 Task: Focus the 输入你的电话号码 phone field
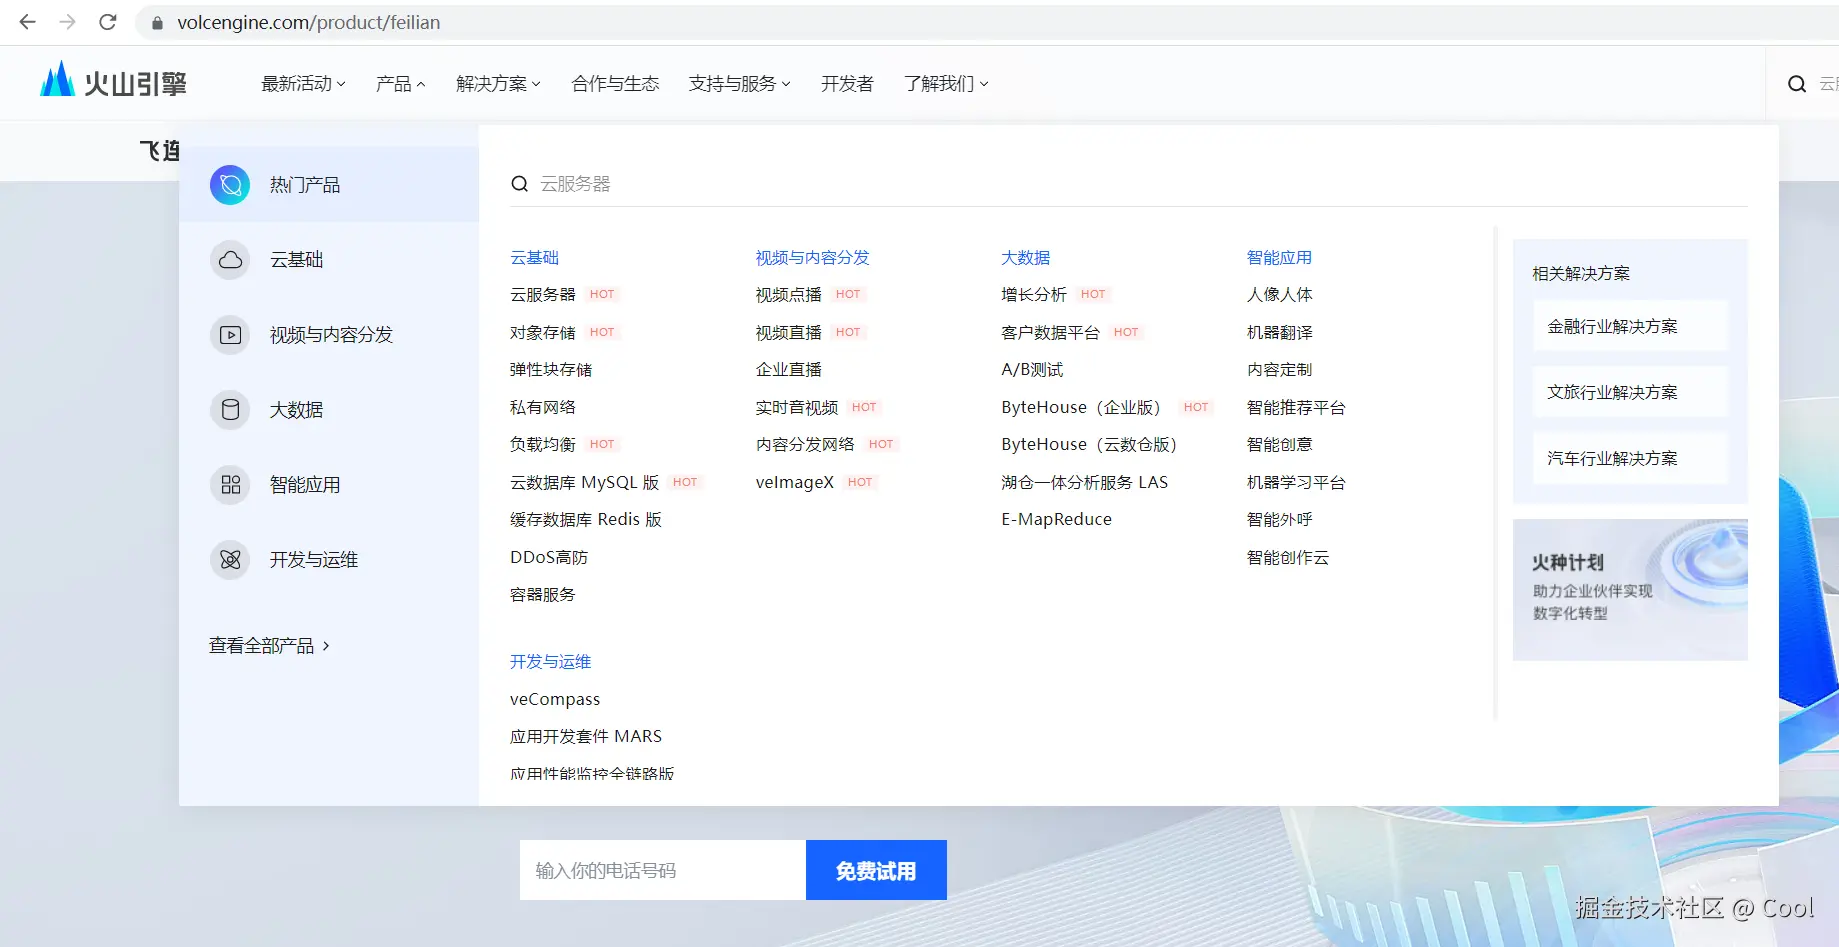point(663,870)
